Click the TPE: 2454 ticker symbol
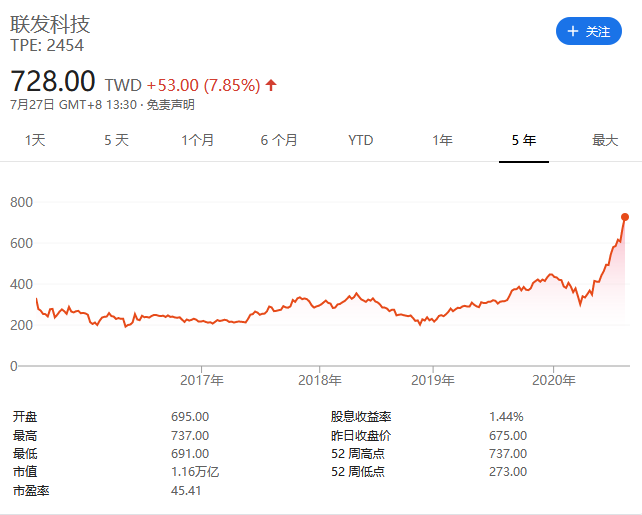The width and height of the screenshot is (642, 515). [47, 46]
